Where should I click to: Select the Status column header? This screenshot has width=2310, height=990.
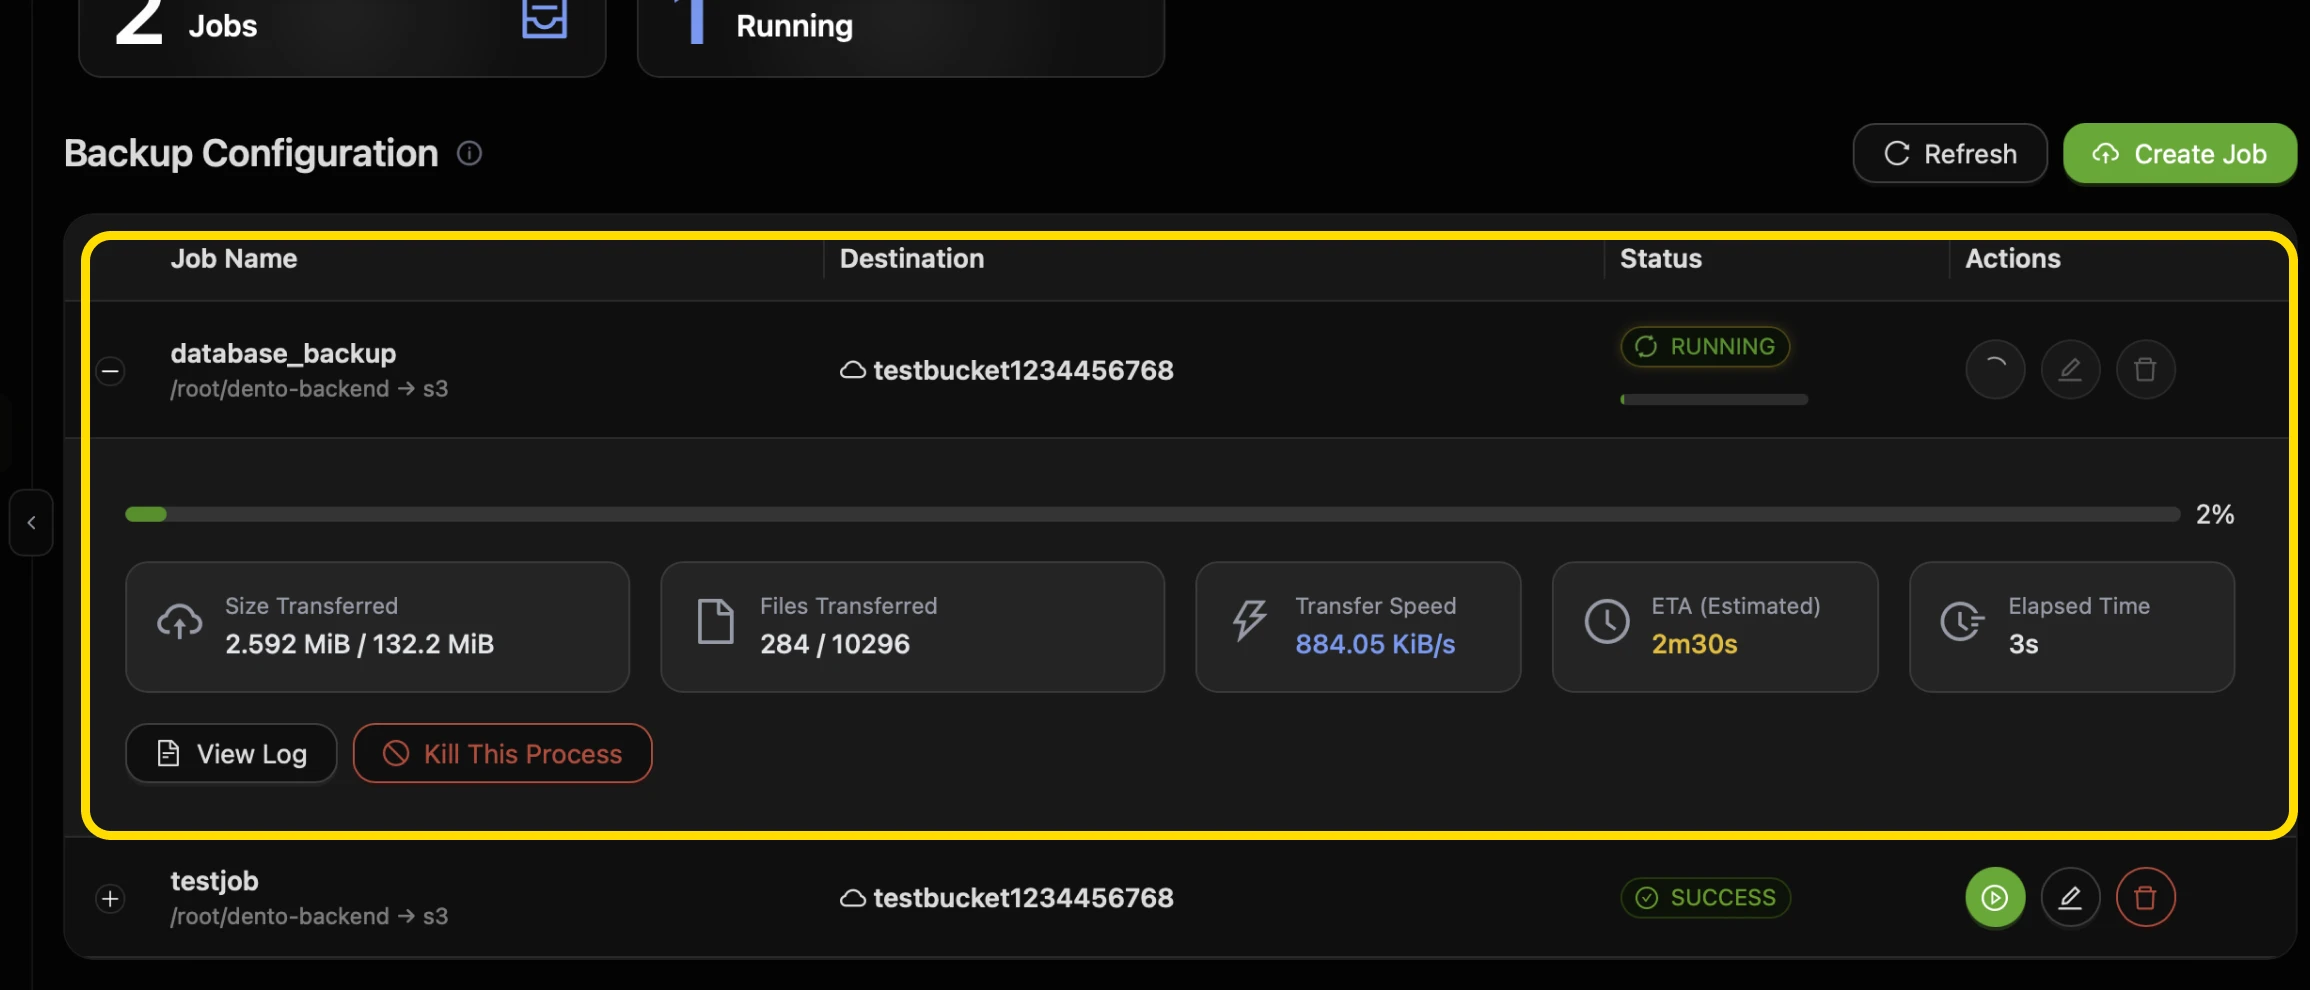point(1661,258)
